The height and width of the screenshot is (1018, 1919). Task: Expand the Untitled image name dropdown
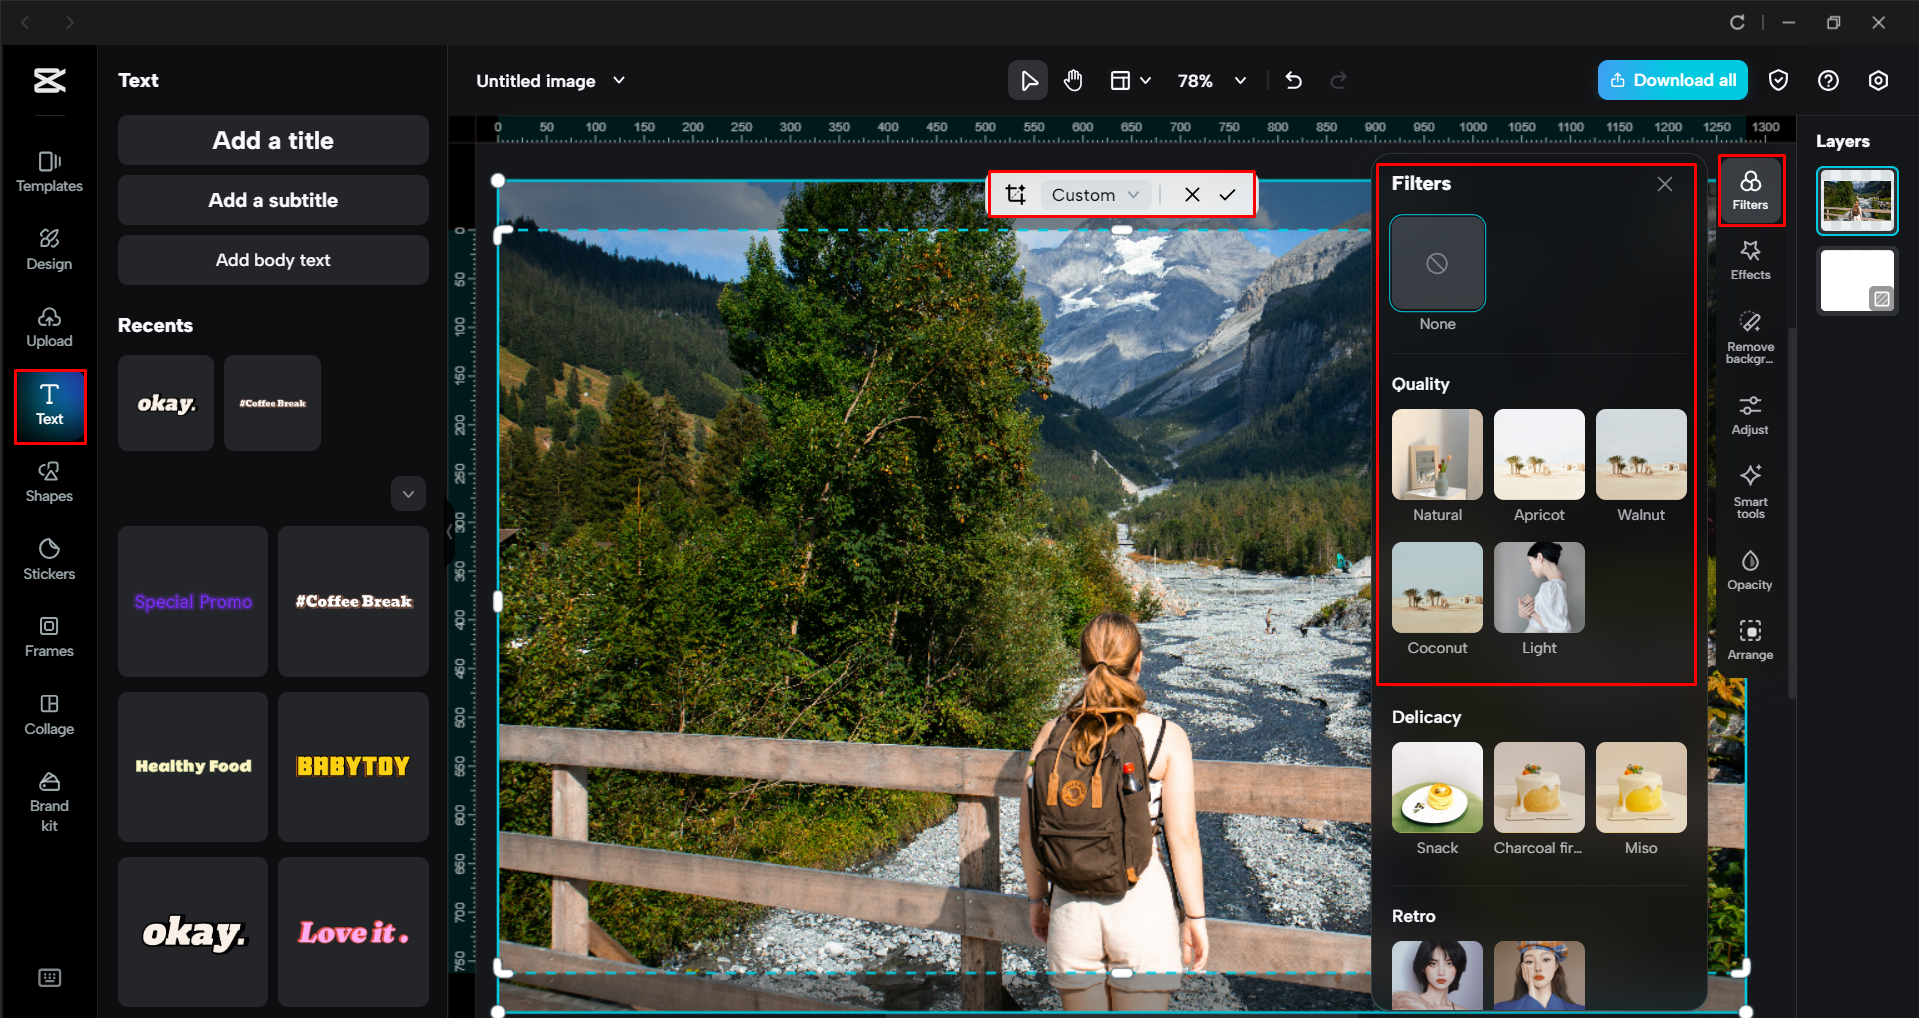pos(618,80)
